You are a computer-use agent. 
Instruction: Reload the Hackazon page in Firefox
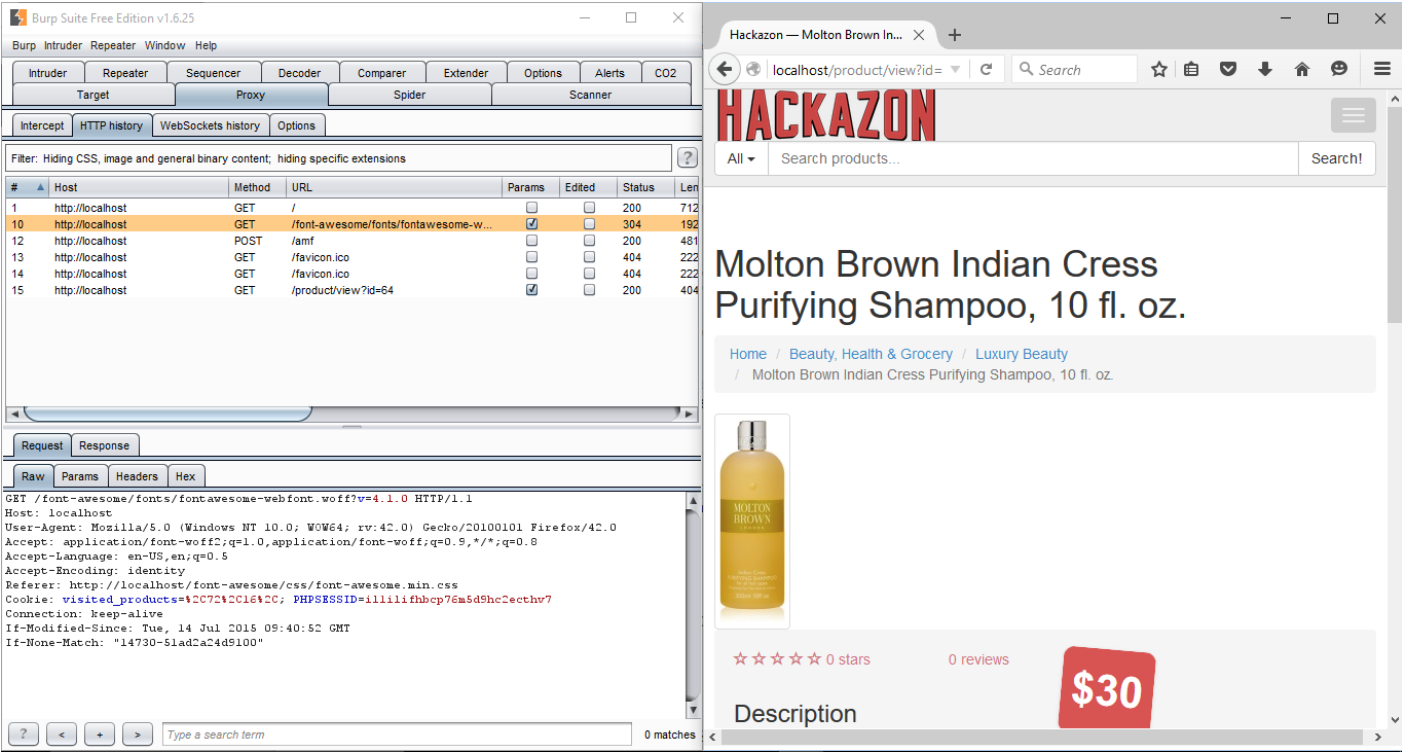986,69
